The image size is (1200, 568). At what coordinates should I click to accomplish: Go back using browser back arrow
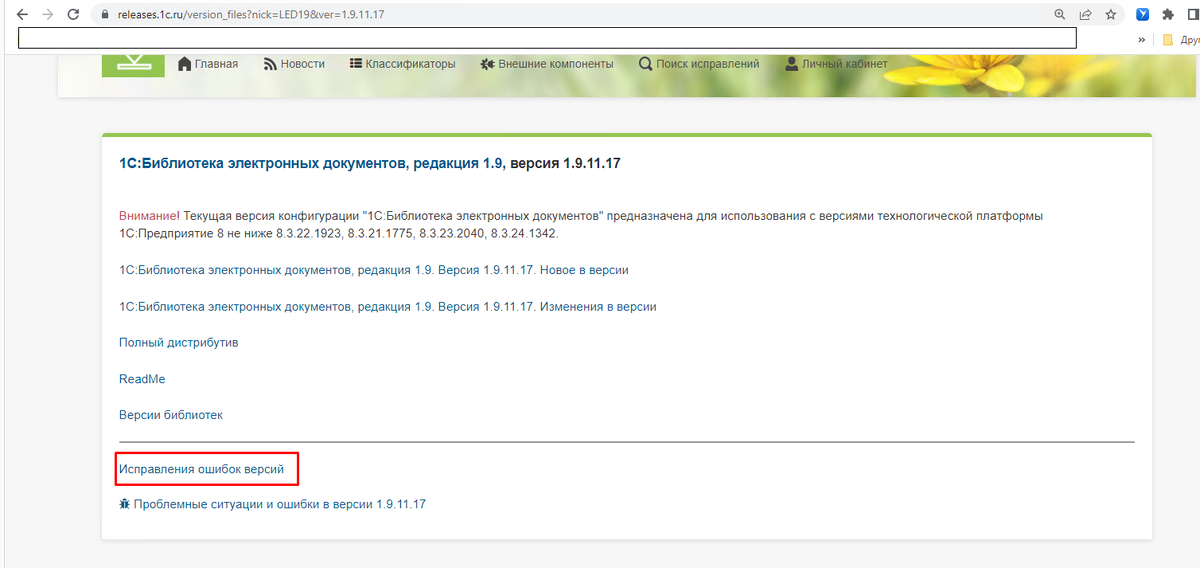[22, 15]
